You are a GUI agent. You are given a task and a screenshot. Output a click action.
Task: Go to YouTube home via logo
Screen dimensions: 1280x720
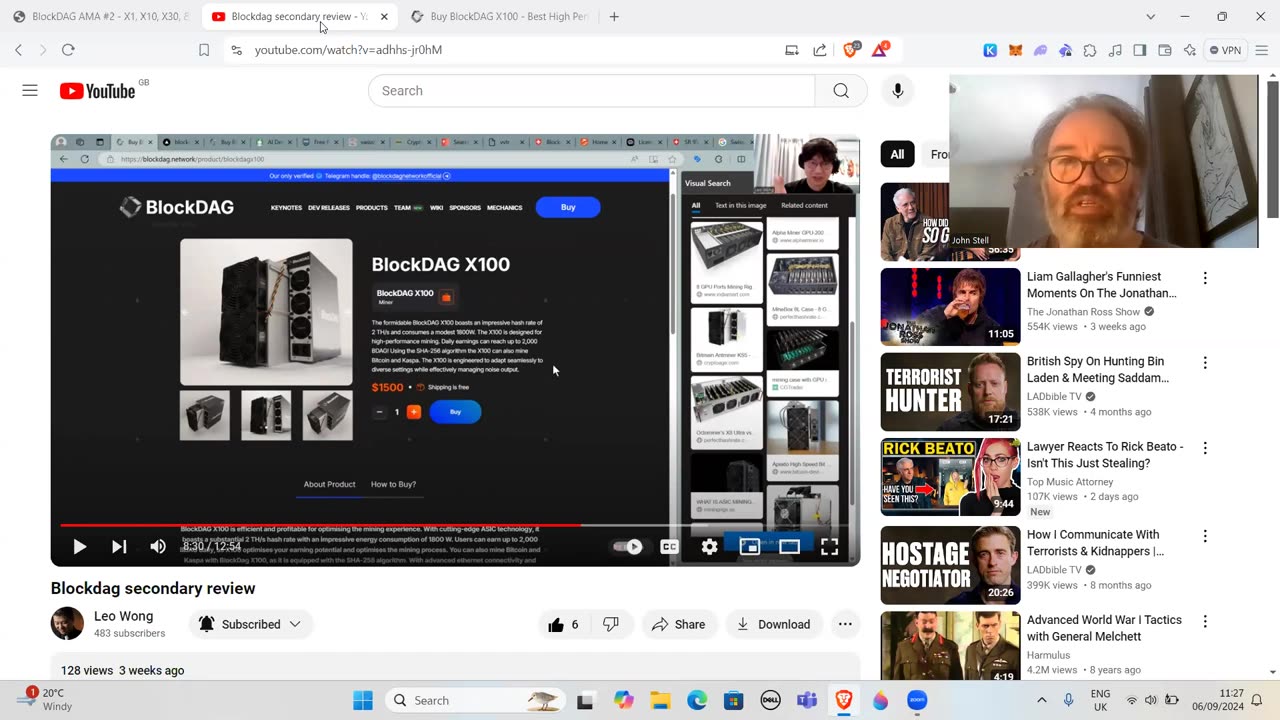(x=97, y=91)
